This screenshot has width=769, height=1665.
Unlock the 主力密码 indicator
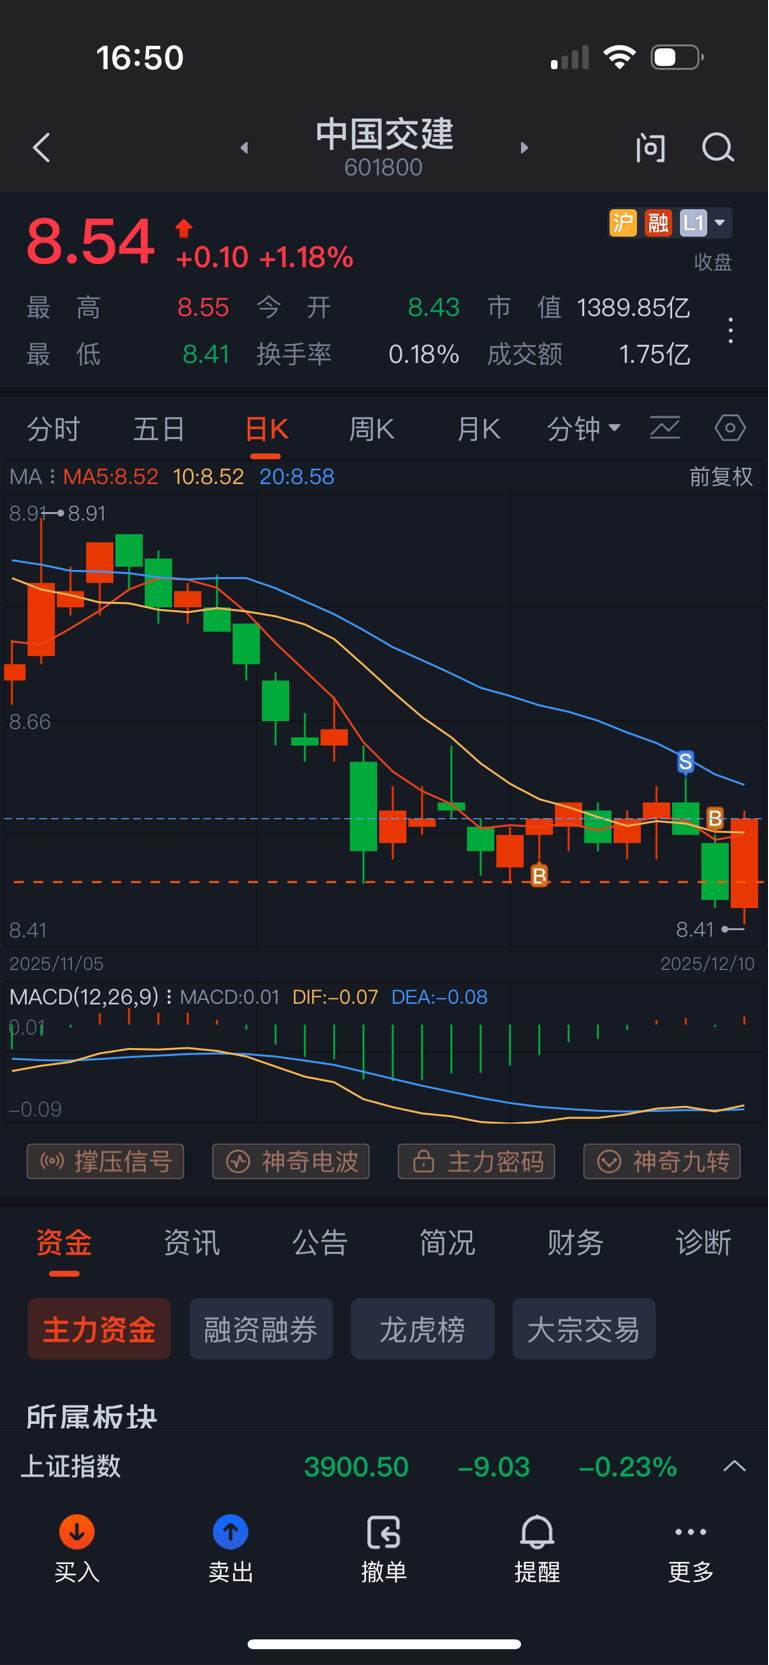pos(476,1162)
